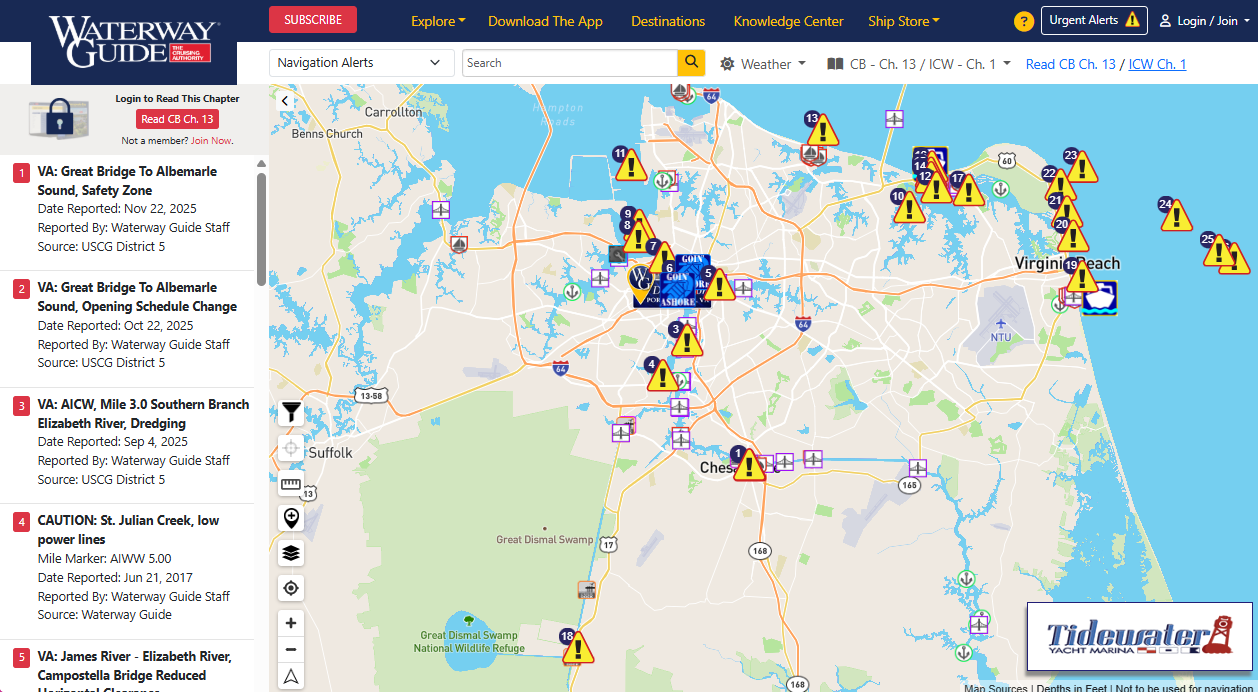Image resolution: width=1258 pixels, height=692 pixels.
Task: Open the Explore menu
Action: [x=438, y=21]
